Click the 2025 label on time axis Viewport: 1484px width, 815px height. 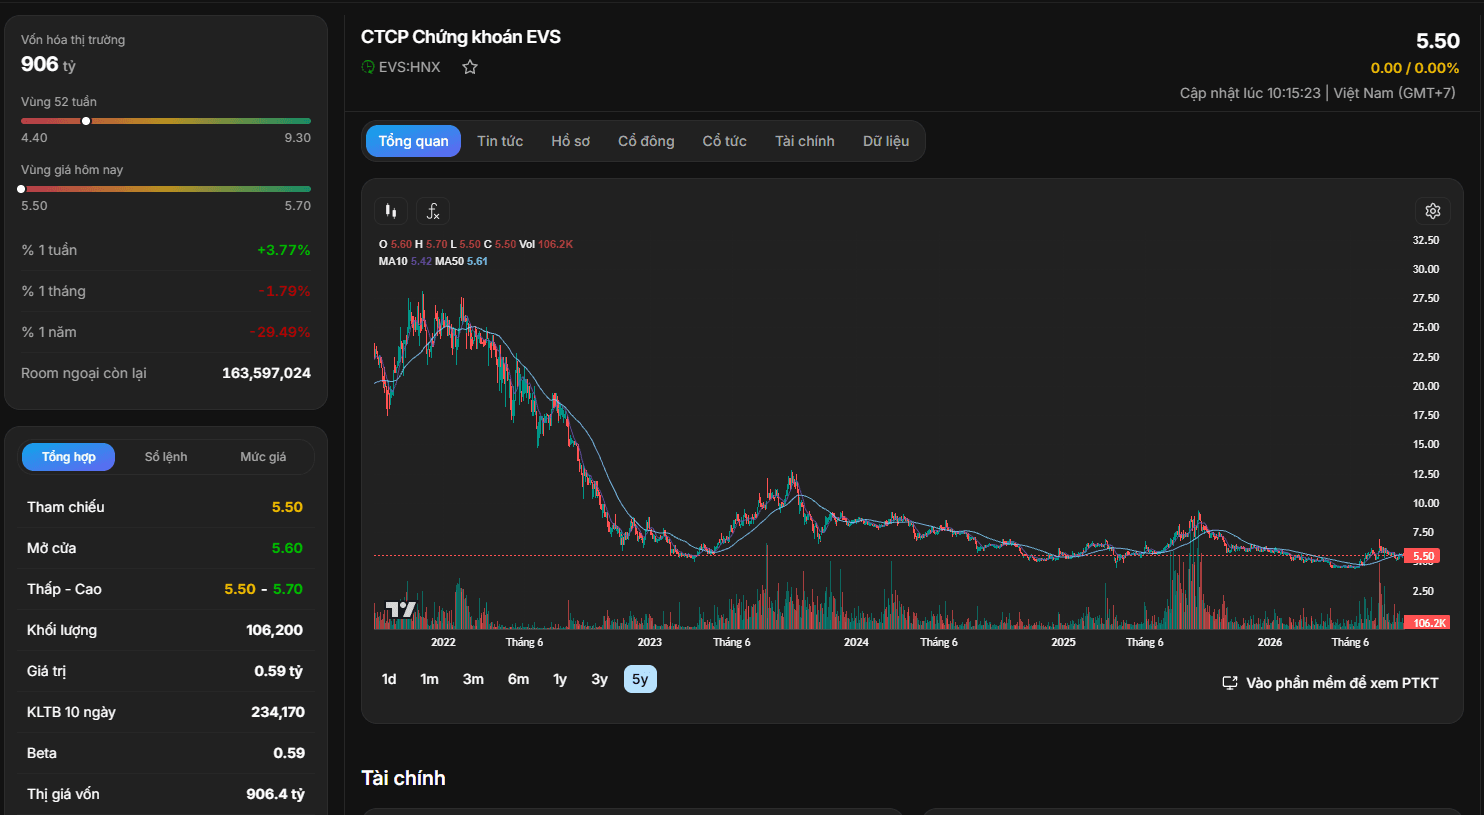point(1063,642)
